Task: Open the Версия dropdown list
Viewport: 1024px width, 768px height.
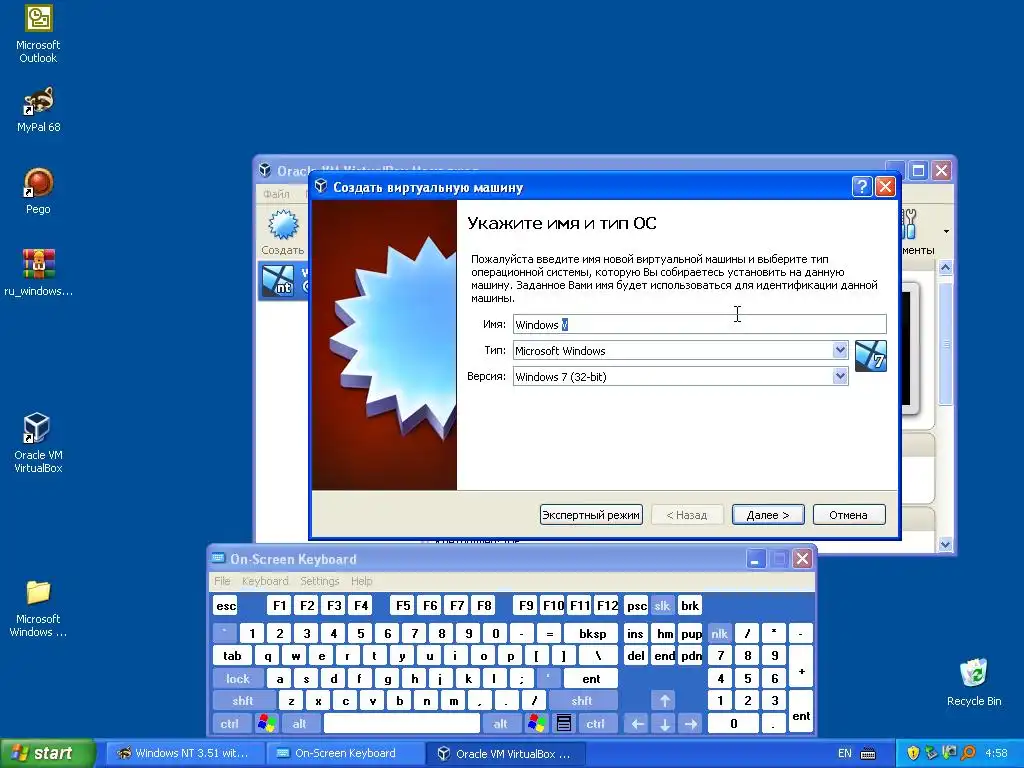Action: (x=840, y=376)
